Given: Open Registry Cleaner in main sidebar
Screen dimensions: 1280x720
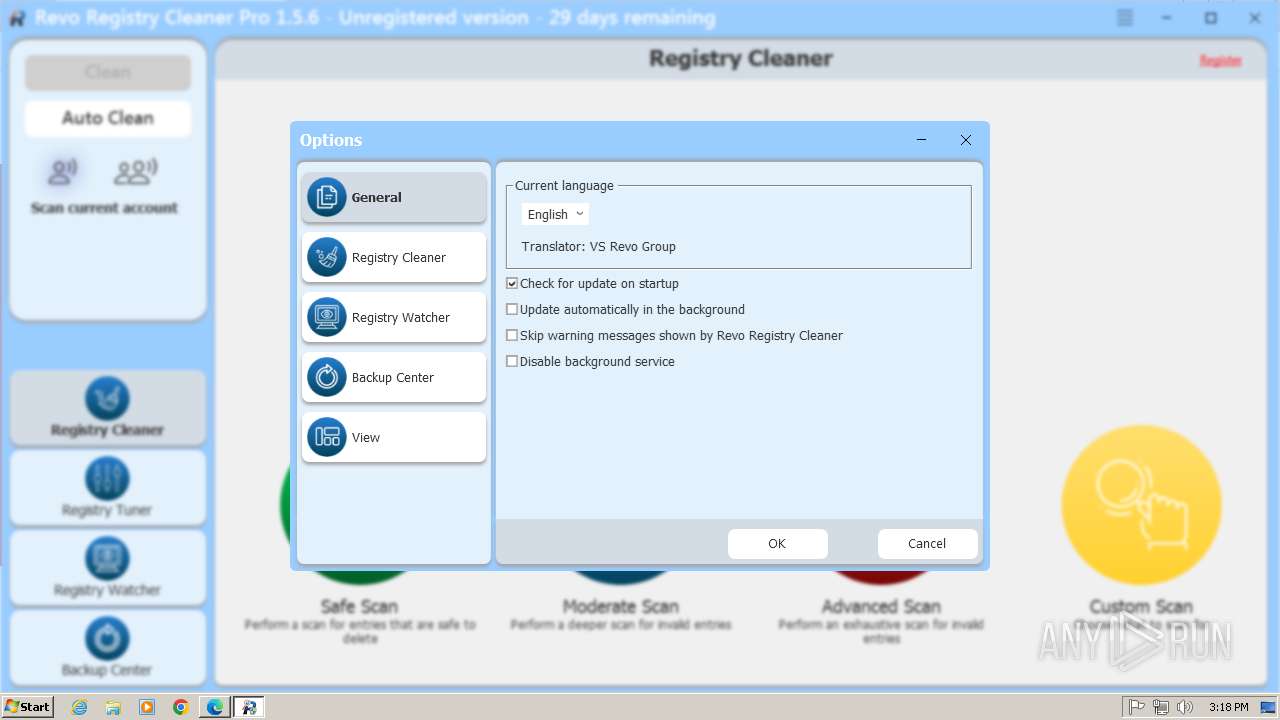Looking at the screenshot, I should coord(108,408).
